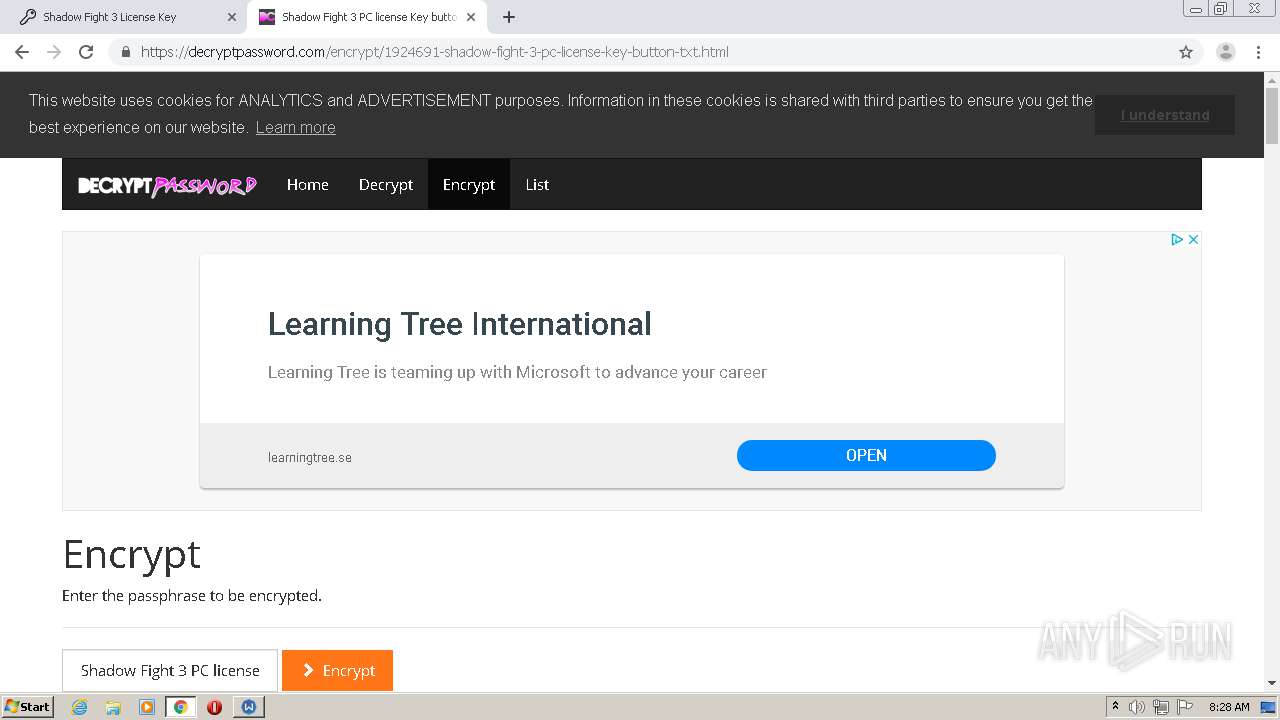Click the orange Encrypt button
The height and width of the screenshot is (720, 1280).
pos(337,670)
